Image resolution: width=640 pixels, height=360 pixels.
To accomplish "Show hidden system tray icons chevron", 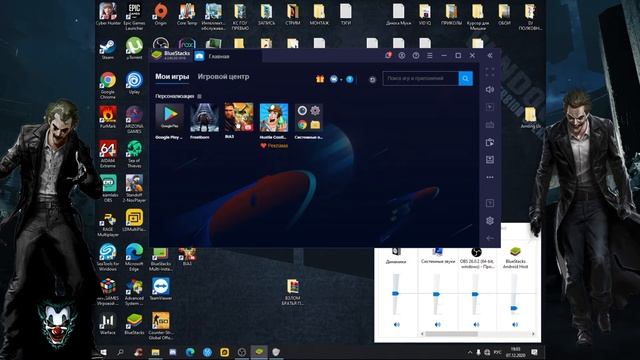I will click(x=469, y=352).
